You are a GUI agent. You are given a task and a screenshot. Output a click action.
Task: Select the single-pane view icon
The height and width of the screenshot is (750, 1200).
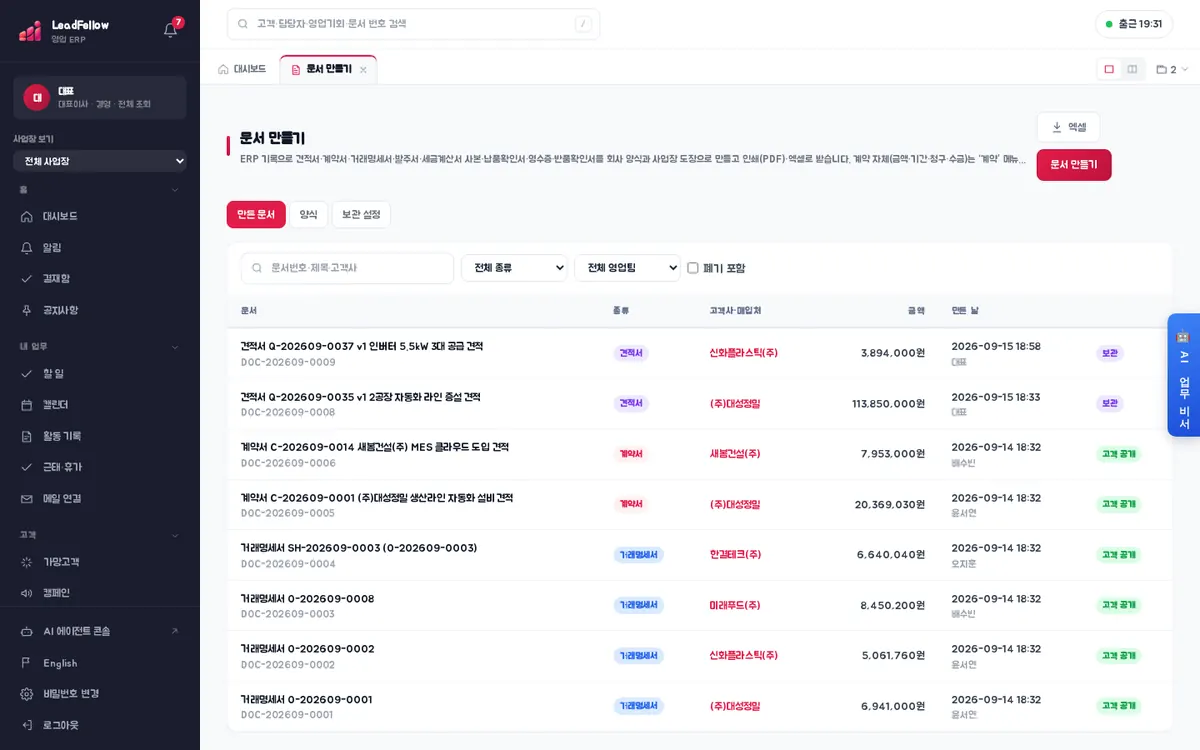(1109, 69)
